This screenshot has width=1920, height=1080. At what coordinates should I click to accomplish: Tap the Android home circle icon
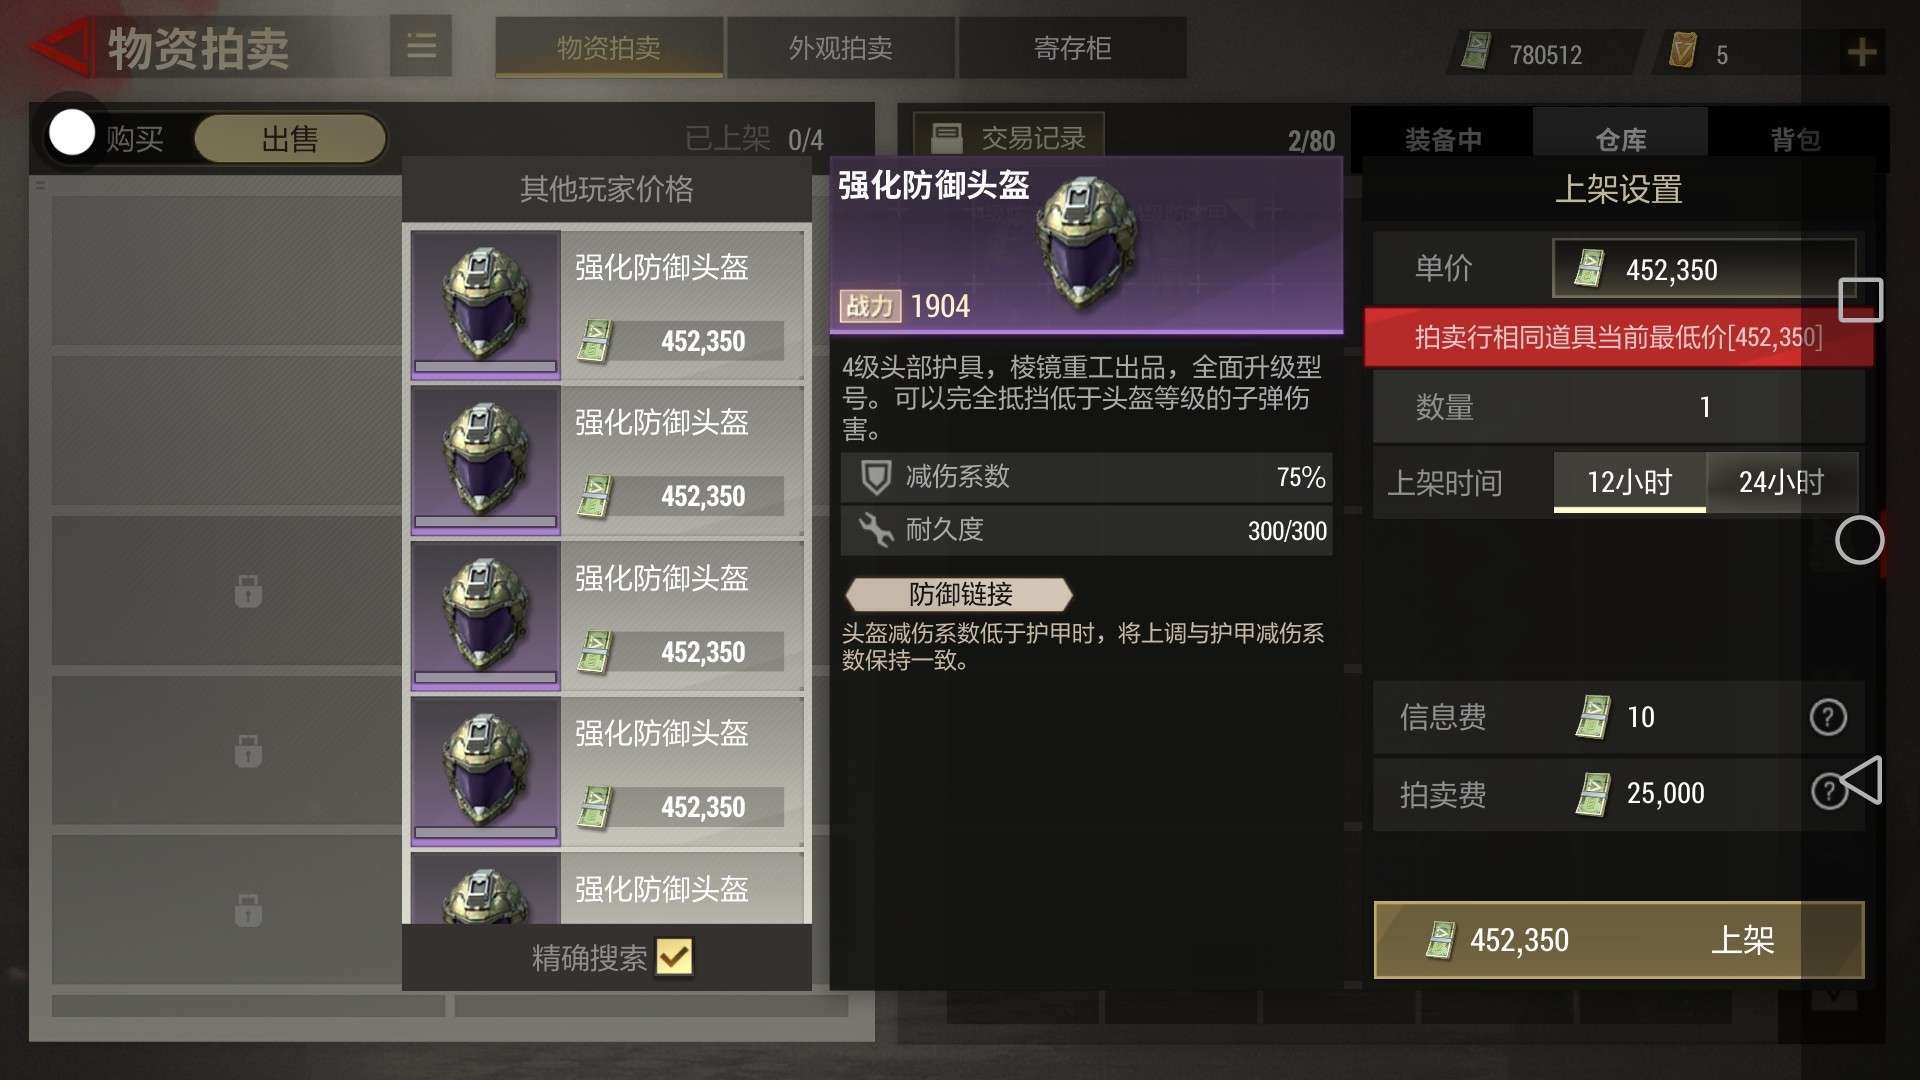pos(1859,541)
